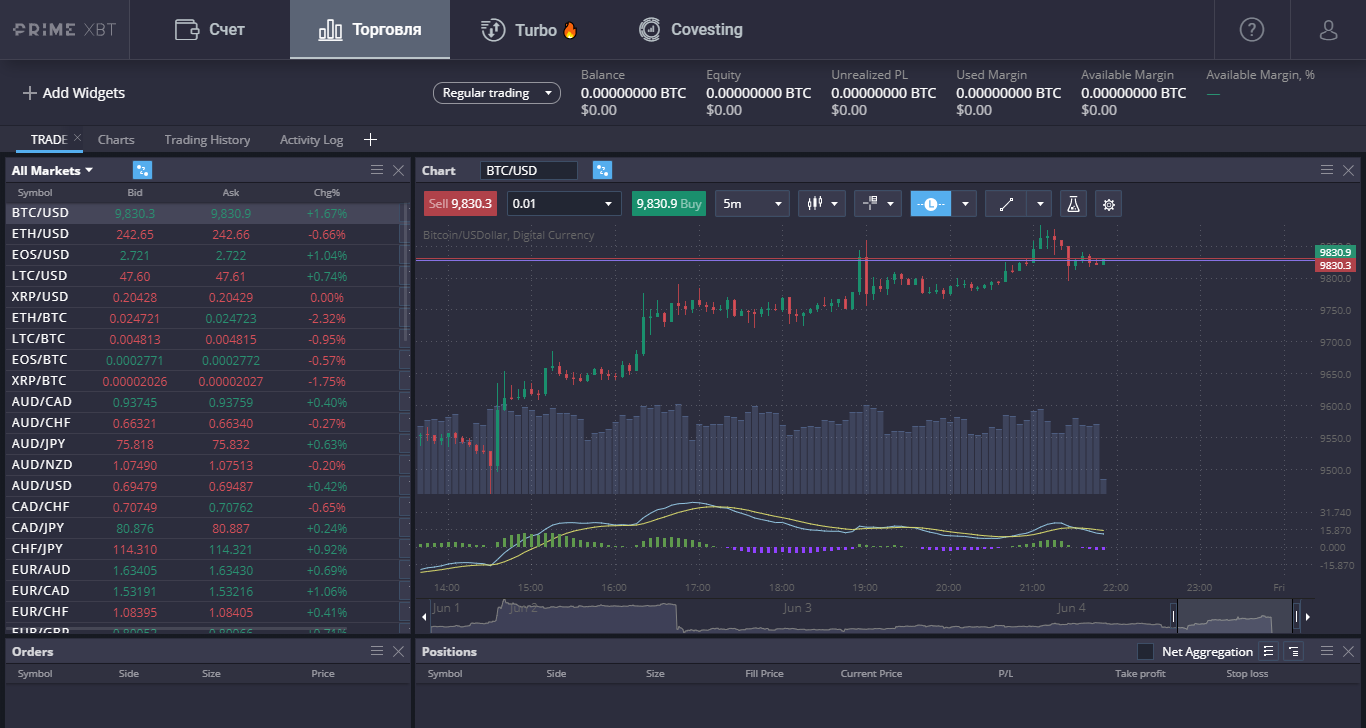Expand the All Markets filter dropdown
This screenshot has width=1366, height=728.
click(52, 171)
